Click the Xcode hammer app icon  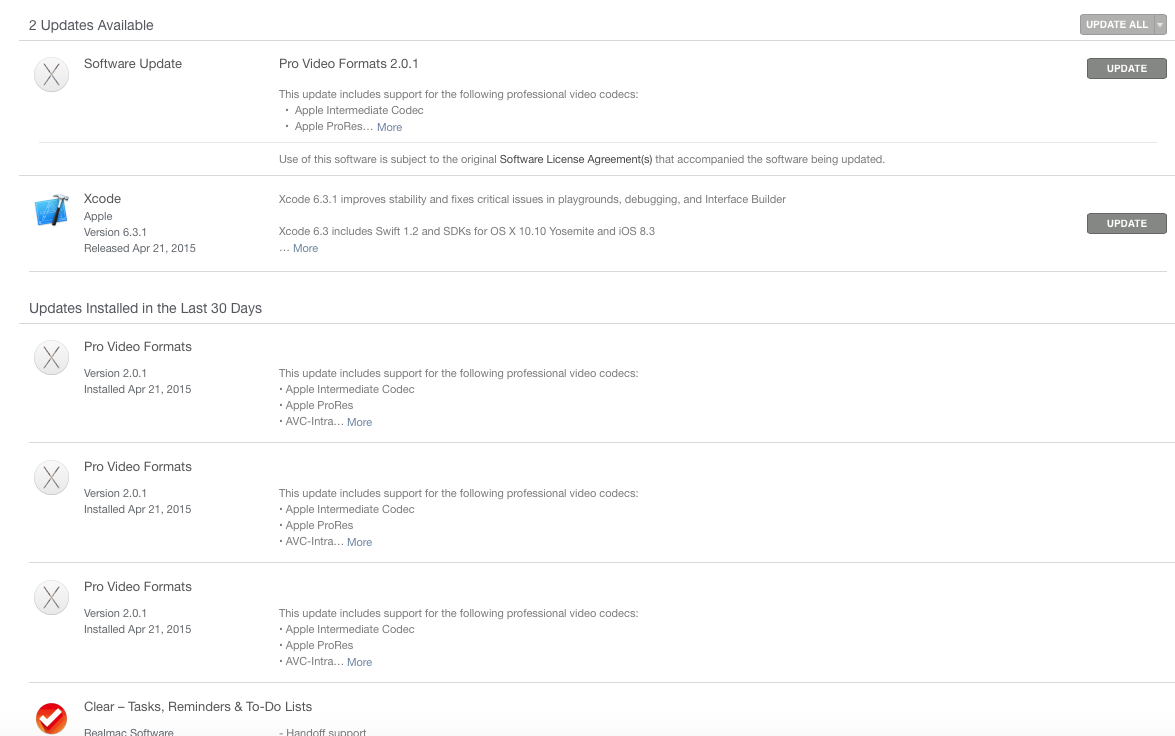52,210
